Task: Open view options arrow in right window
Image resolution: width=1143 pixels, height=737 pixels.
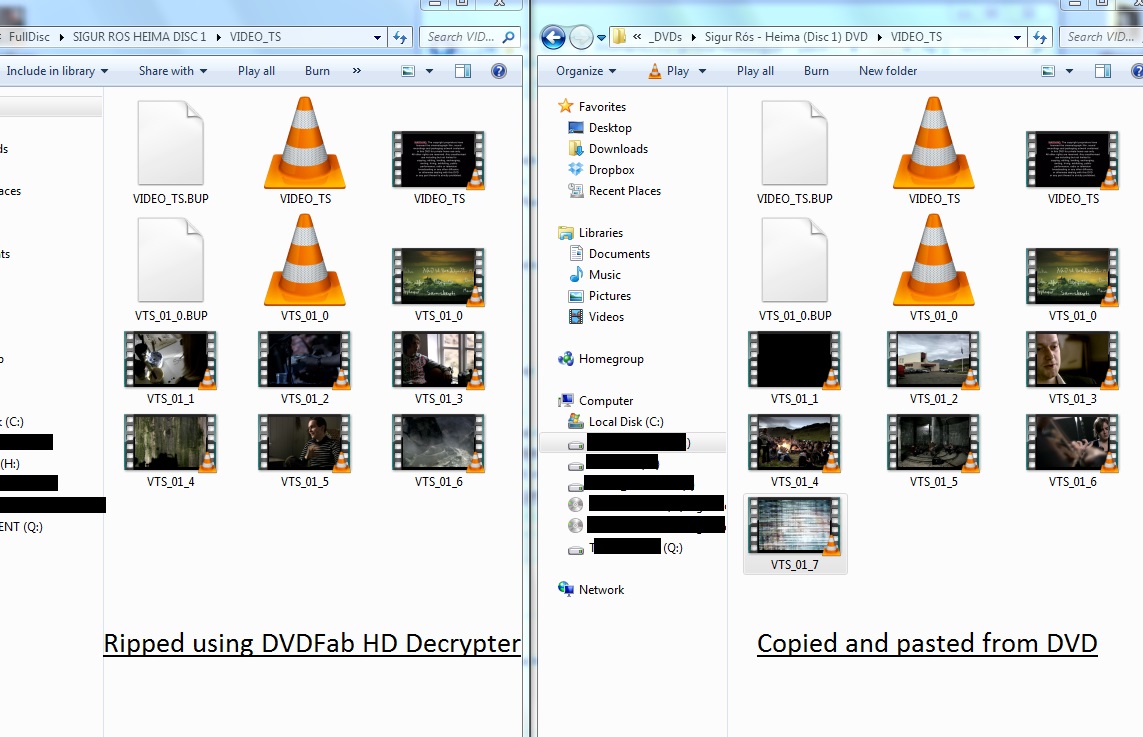Action: [1069, 71]
